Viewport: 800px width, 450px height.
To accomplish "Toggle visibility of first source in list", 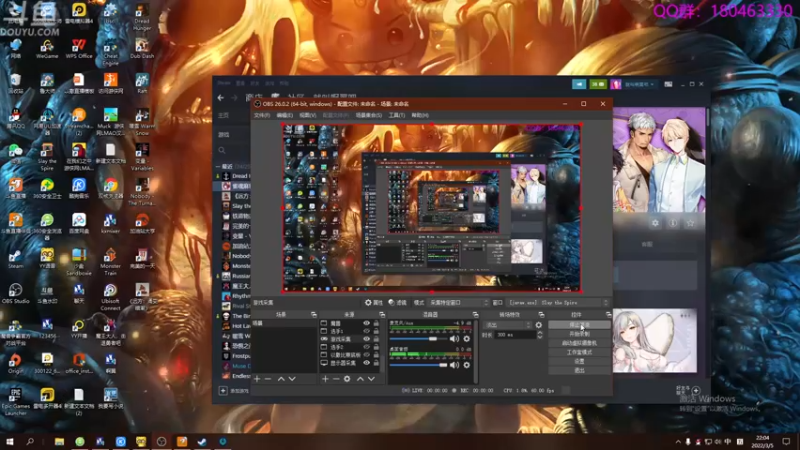I will click(x=366, y=323).
